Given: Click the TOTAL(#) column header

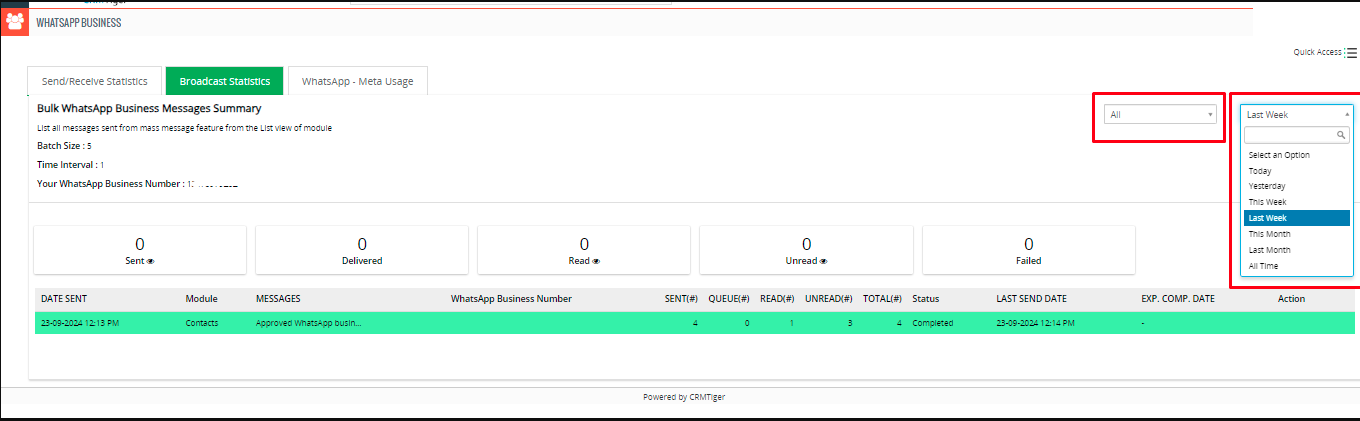Looking at the screenshot, I should 882,299.
